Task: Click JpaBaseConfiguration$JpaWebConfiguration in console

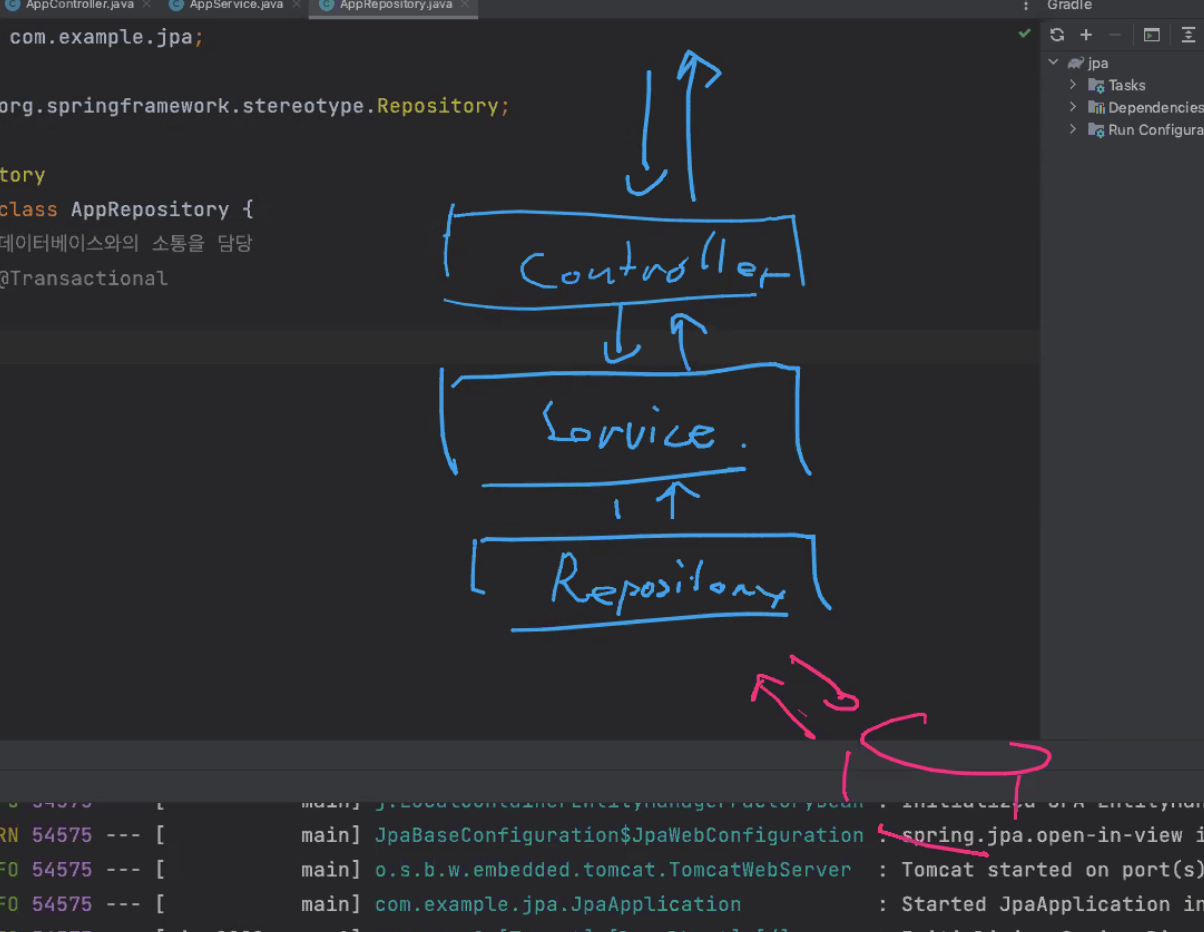Action: [619, 835]
